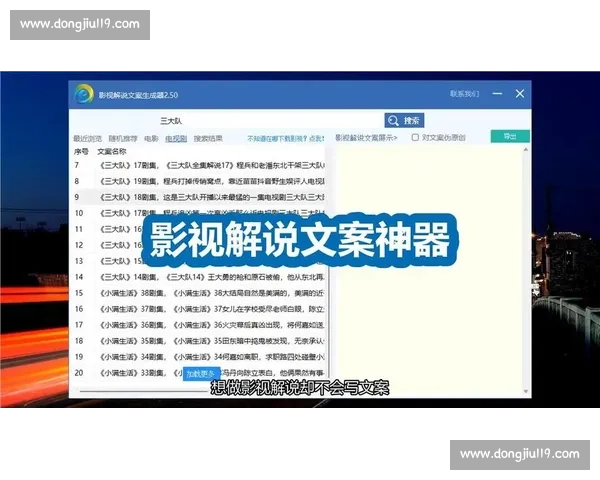Click inside the cream-colored 文案 display area
This screenshot has width=600, height=480.
[428, 270]
